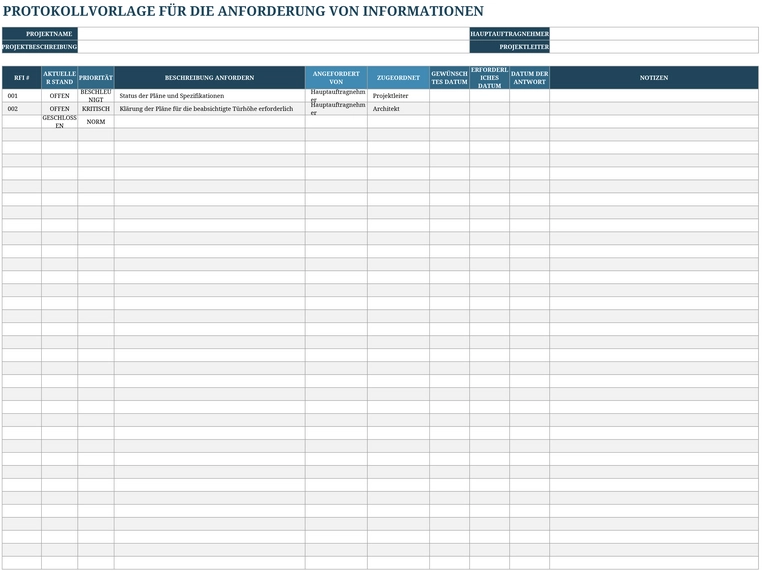Select the PRIORITÄT column header

click(96, 78)
